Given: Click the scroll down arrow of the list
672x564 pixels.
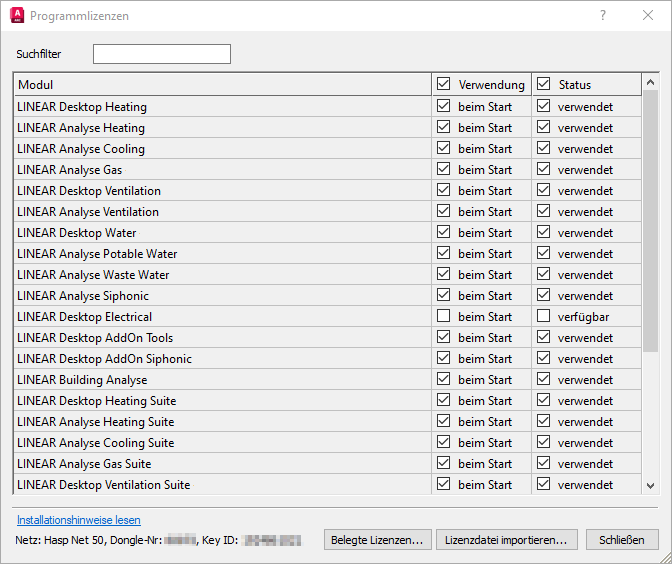Looking at the screenshot, I should [x=651, y=486].
